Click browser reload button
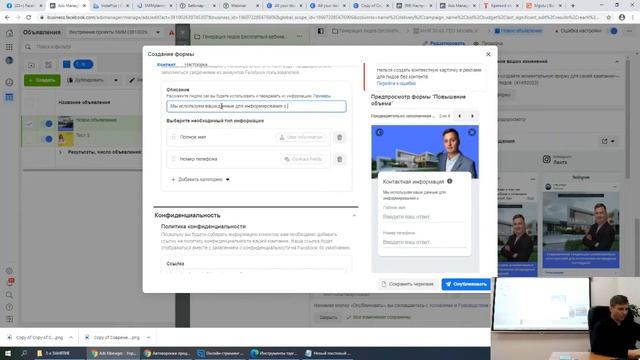Viewport: 640px width, 360px height. coord(29,18)
